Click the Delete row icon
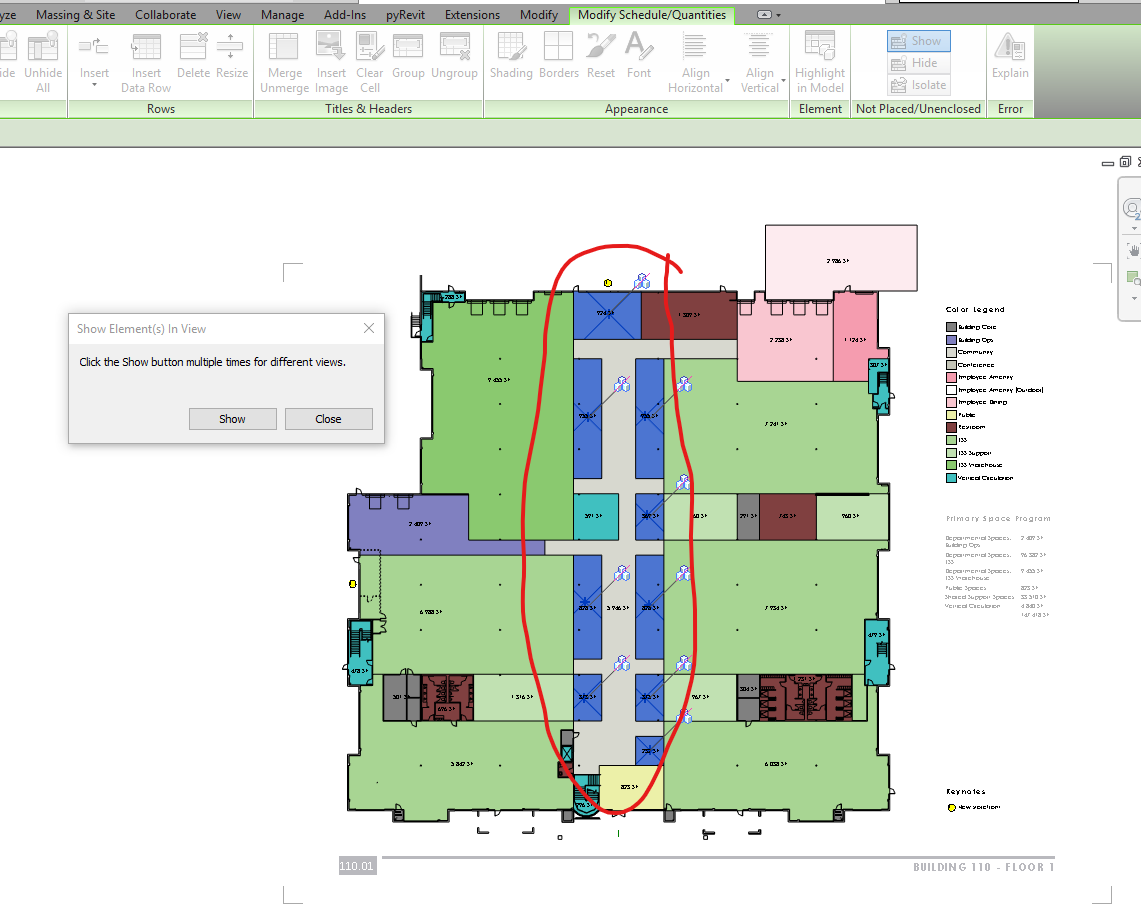 tap(194, 47)
